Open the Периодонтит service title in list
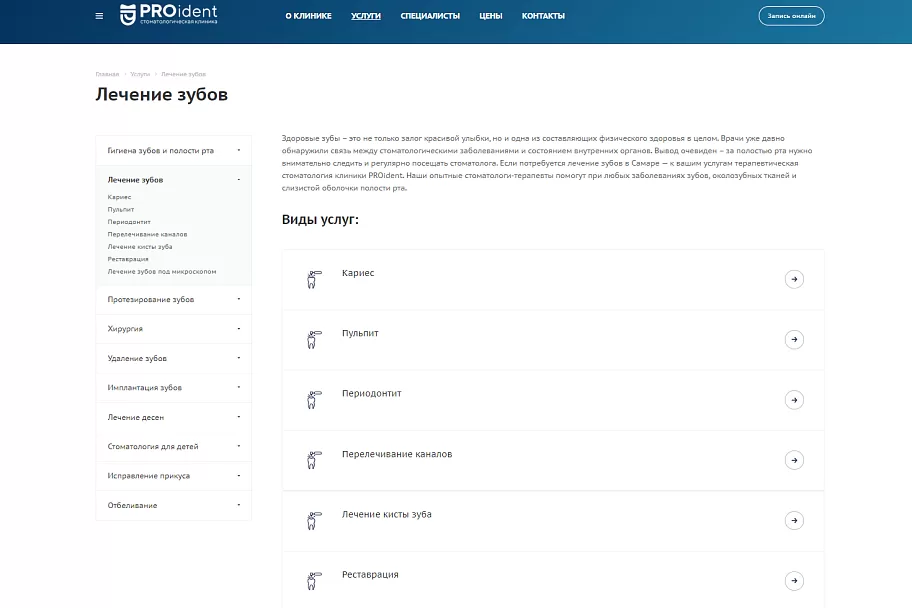Screen dimensions: 912x608 pyautogui.click(x=372, y=393)
